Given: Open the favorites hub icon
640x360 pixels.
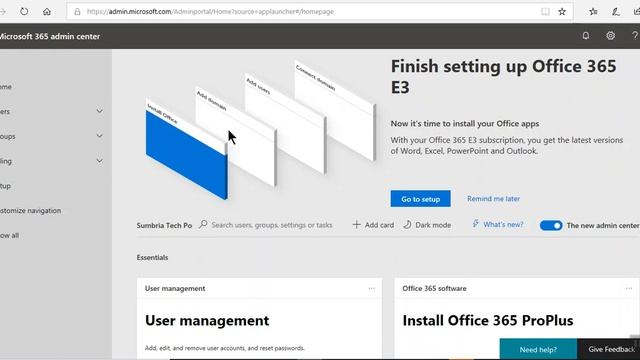Looking at the screenshot, I should tap(593, 11).
